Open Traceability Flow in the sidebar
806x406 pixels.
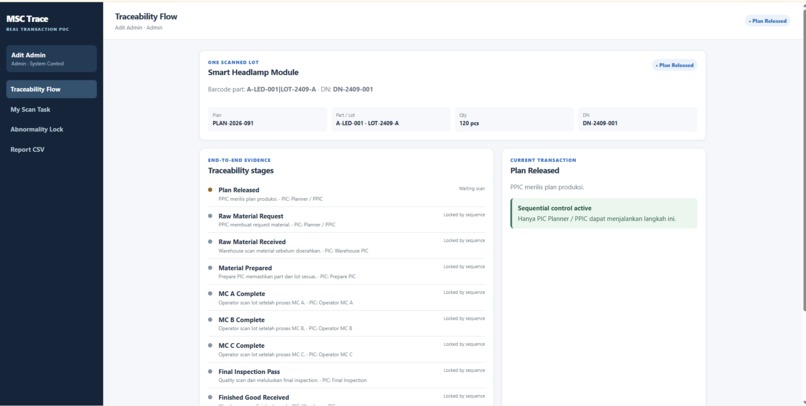tap(51, 89)
